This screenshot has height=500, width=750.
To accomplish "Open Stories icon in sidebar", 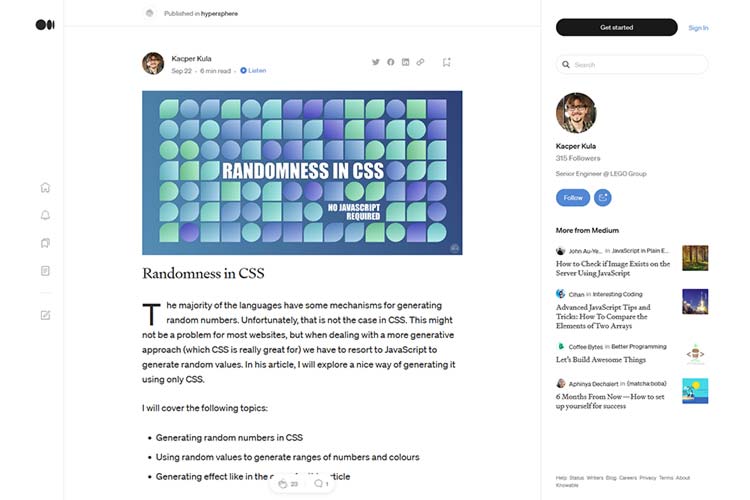I will pos(45,270).
